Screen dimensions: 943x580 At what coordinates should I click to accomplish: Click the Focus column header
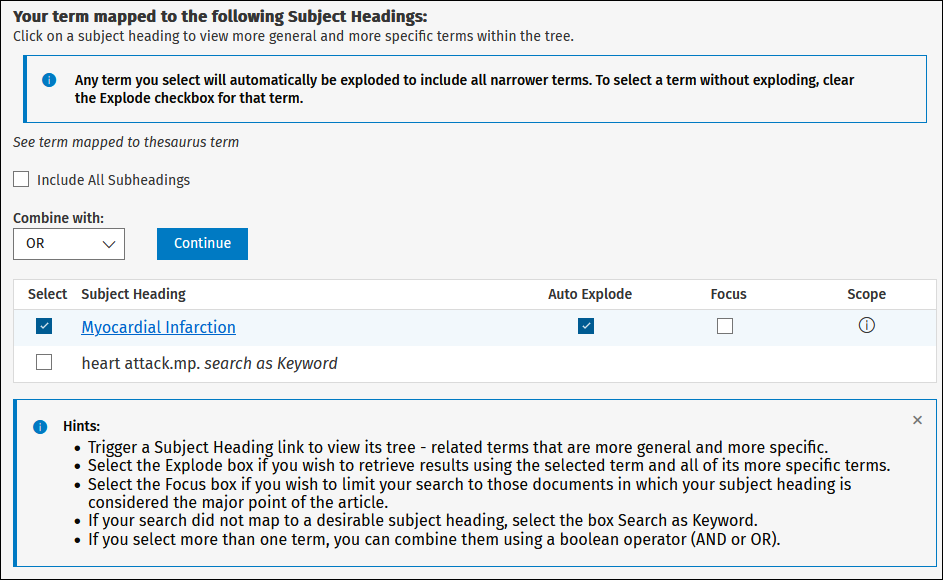(728, 294)
